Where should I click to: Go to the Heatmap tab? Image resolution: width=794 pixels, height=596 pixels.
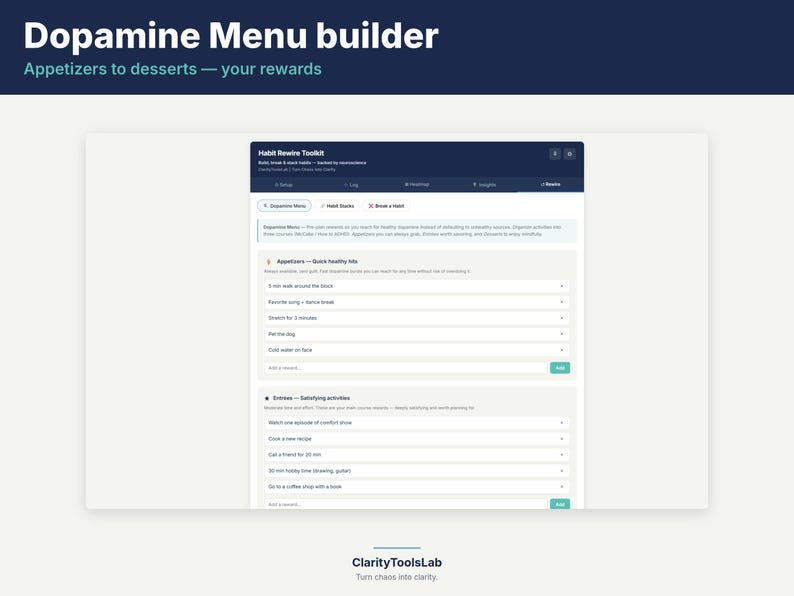(417, 184)
